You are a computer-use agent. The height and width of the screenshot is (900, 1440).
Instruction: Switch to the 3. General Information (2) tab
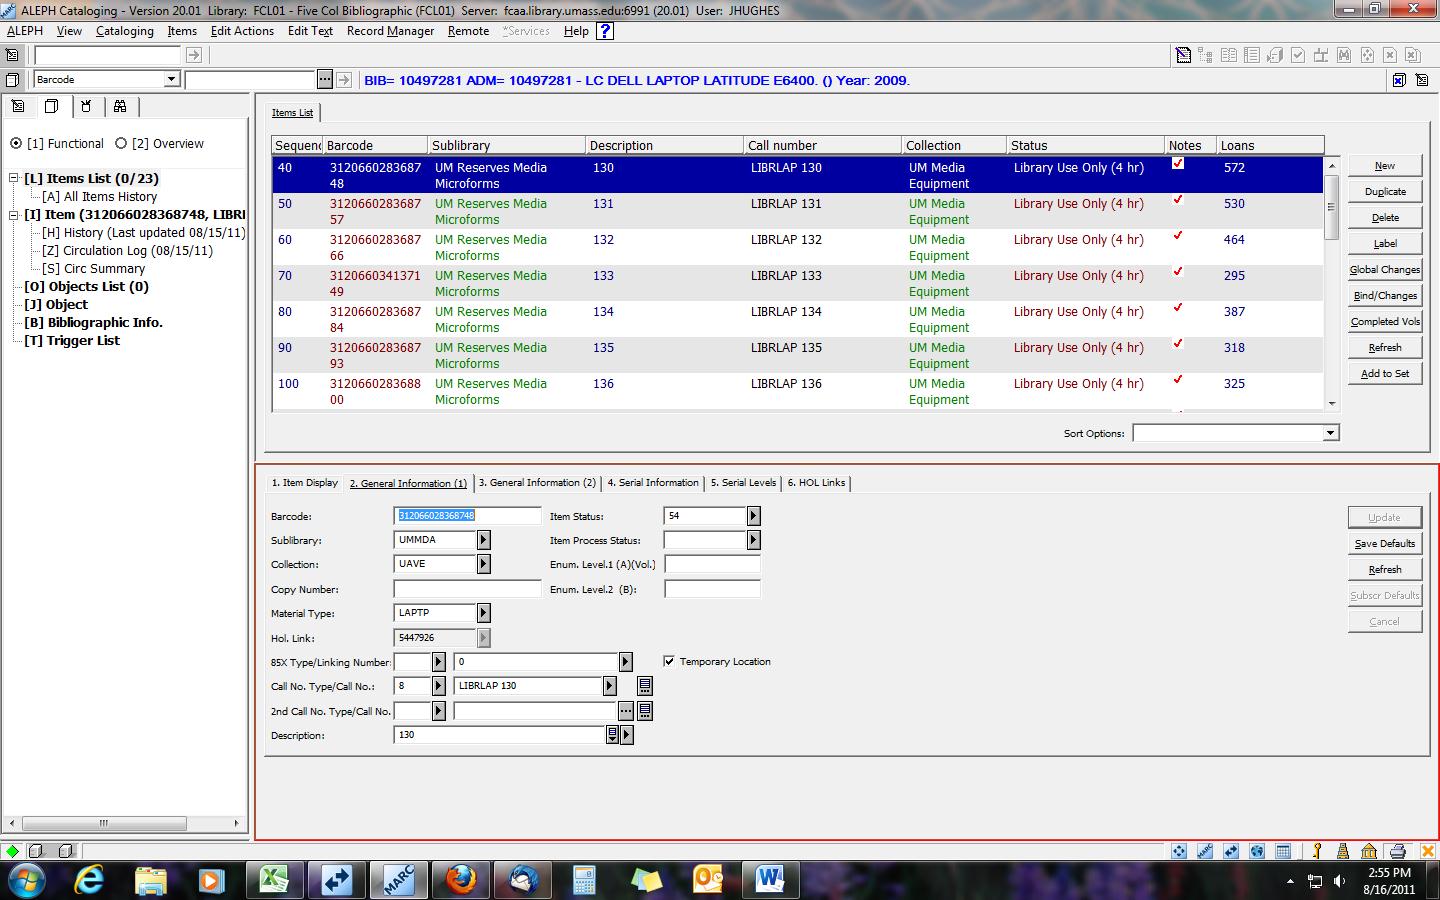click(x=537, y=483)
